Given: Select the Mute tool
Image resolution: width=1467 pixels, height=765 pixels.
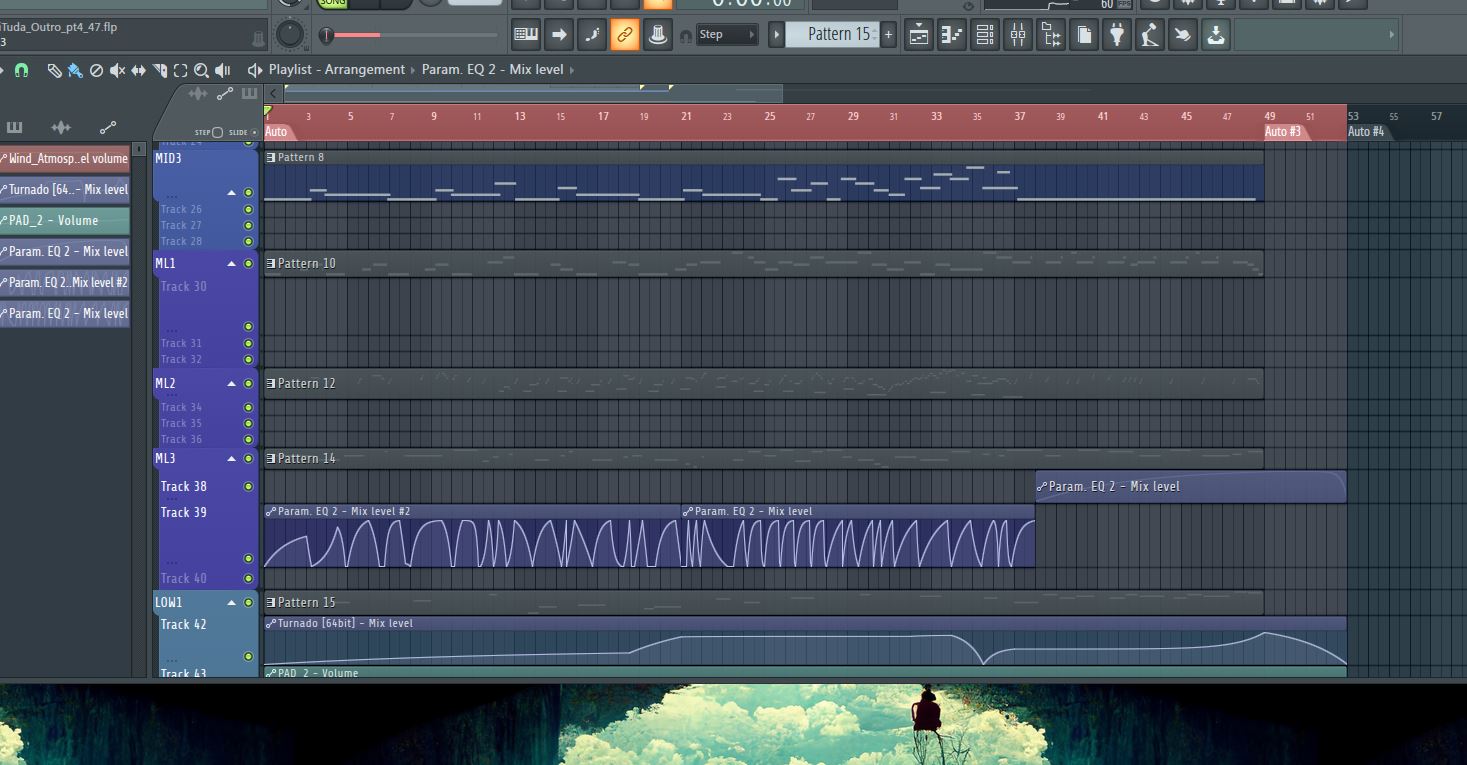Looking at the screenshot, I should coord(117,70).
